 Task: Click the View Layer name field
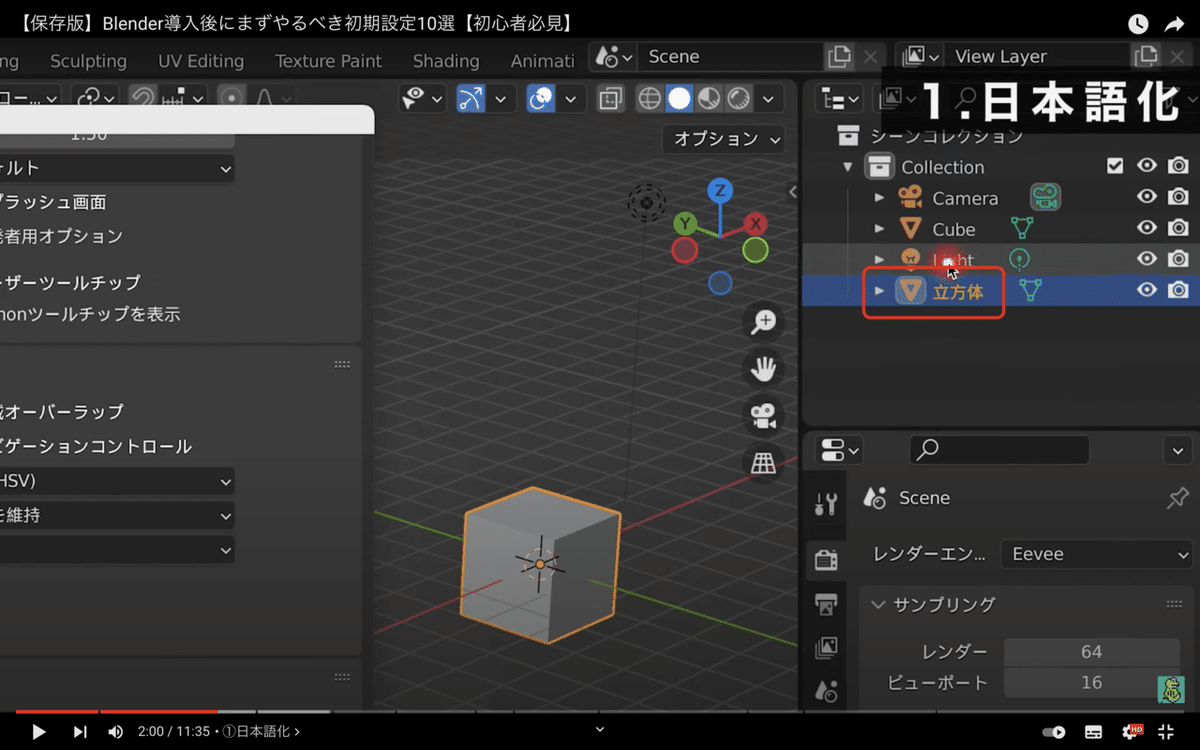(1036, 57)
